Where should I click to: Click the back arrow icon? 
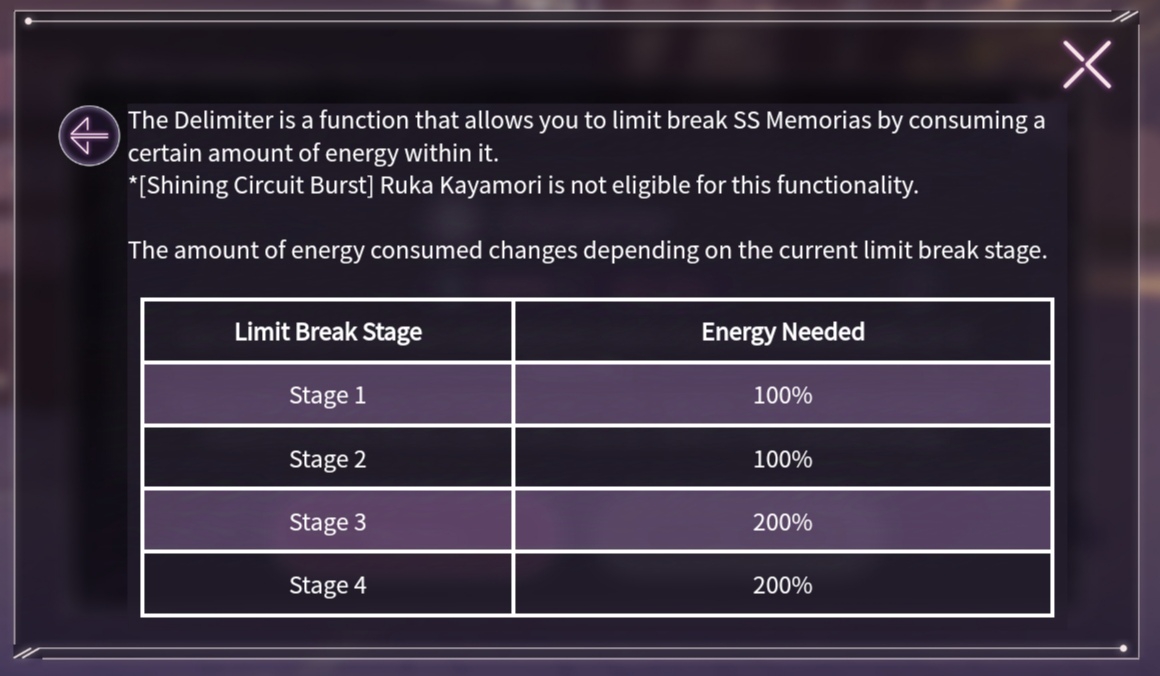click(x=89, y=136)
